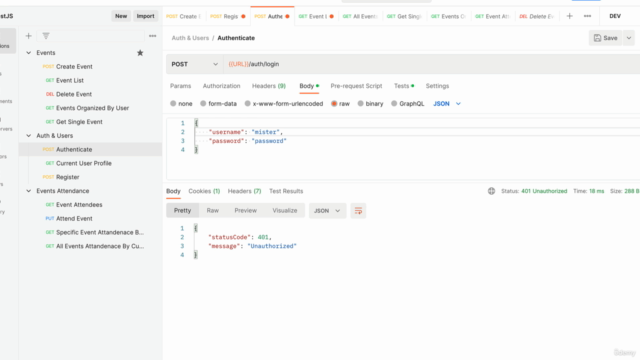The width and height of the screenshot is (640, 360).
Task: Click the 401 Unauthorized status text
Action: (x=544, y=191)
